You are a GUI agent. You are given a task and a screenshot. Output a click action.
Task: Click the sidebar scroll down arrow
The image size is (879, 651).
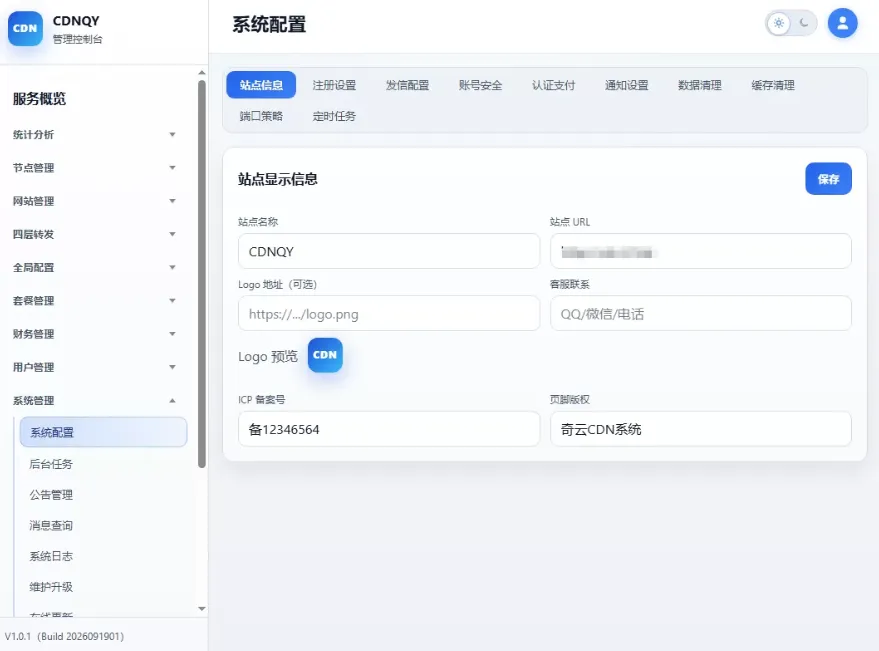[202, 609]
